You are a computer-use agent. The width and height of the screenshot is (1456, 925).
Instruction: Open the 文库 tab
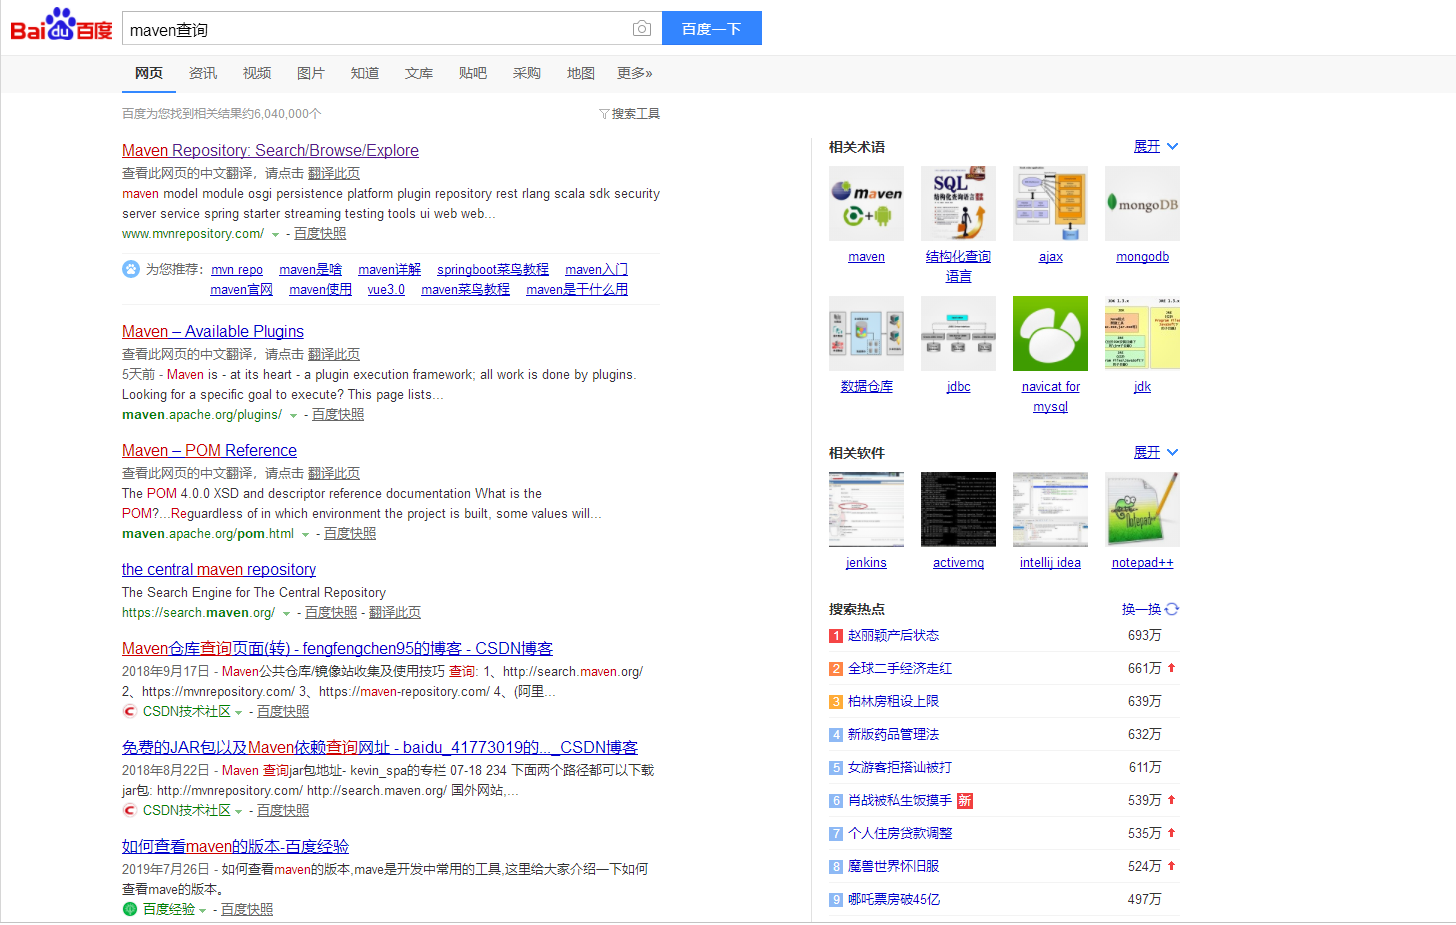click(x=419, y=73)
